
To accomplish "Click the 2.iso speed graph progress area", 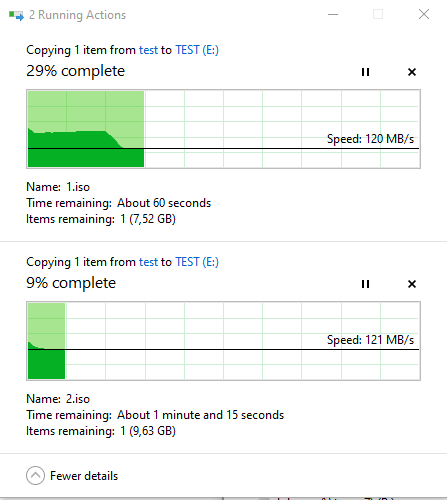I will point(223,341).
